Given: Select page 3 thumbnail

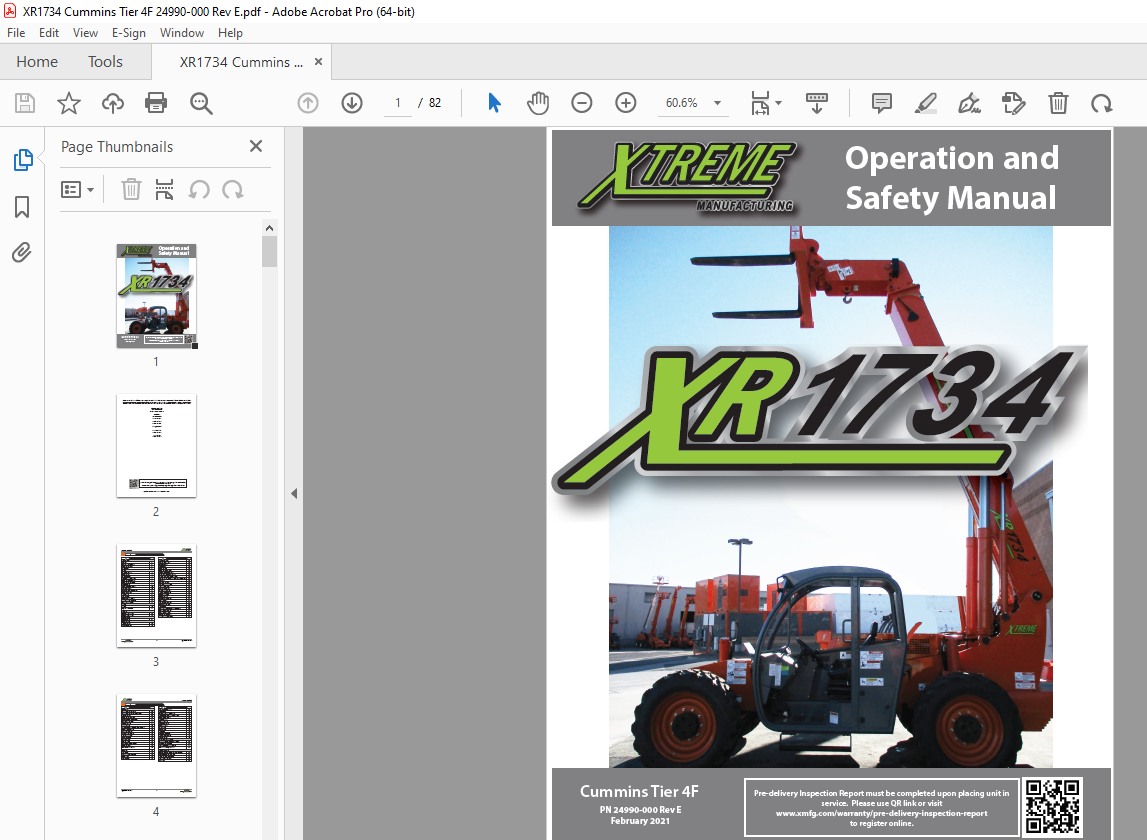Looking at the screenshot, I should point(157,596).
